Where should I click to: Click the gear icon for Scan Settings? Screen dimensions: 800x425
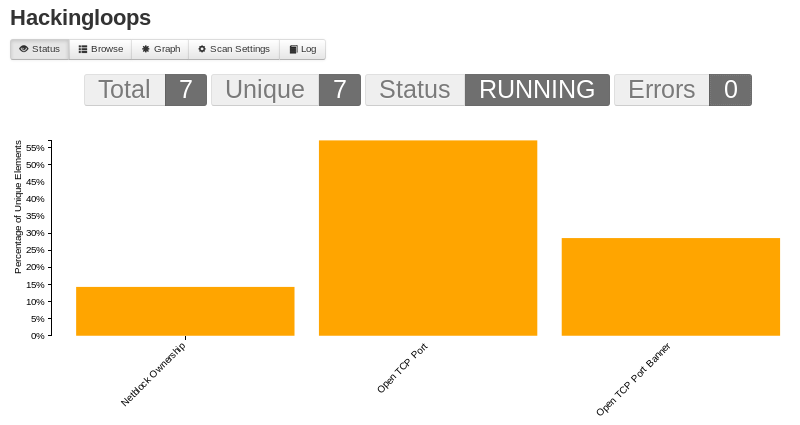pyautogui.click(x=202, y=49)
